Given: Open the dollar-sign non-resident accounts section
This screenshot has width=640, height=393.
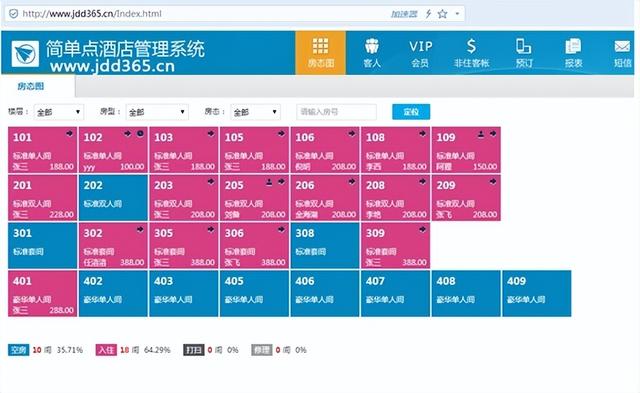Looking at the screenshot, I should [471, 53].
